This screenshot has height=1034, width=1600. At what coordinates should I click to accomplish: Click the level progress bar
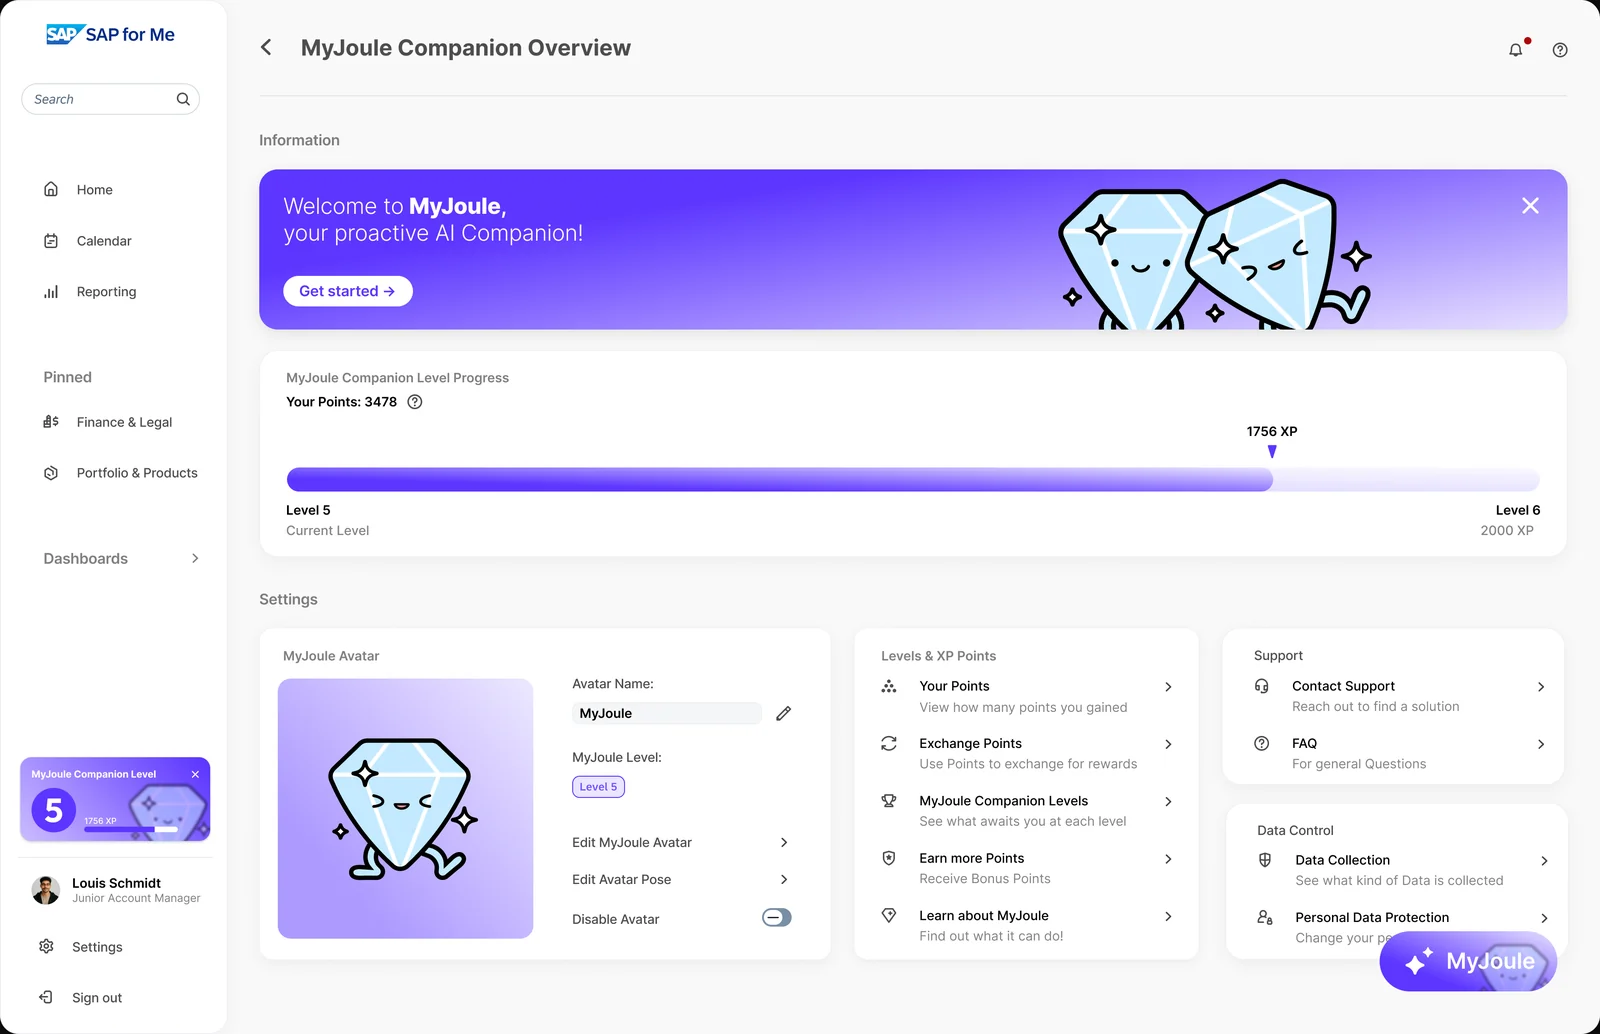tap(913, 479)
